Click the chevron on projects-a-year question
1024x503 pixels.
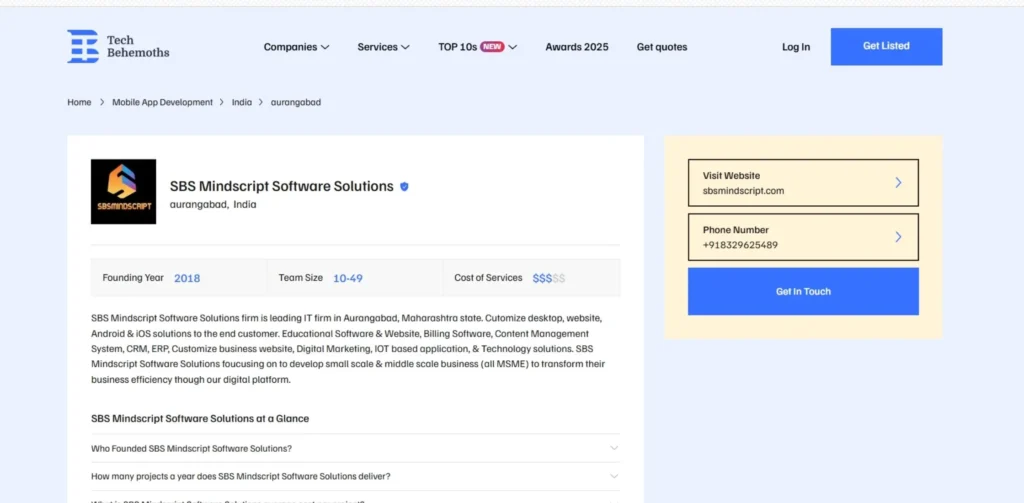(x=614, y=476)
